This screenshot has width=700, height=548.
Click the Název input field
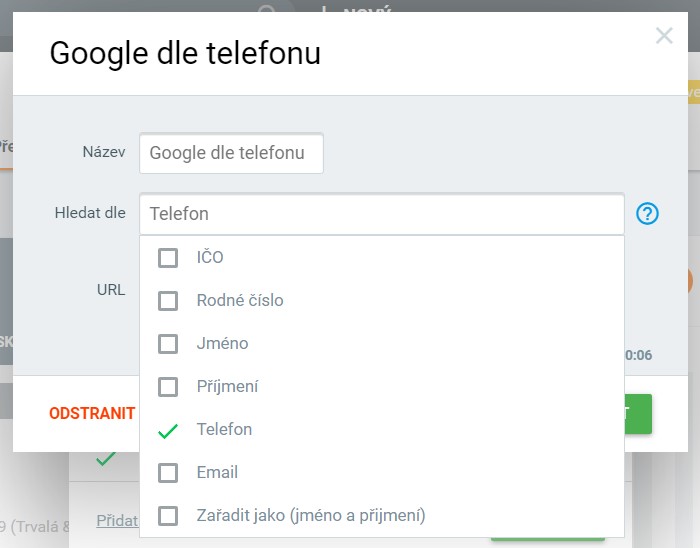(231, 153)
